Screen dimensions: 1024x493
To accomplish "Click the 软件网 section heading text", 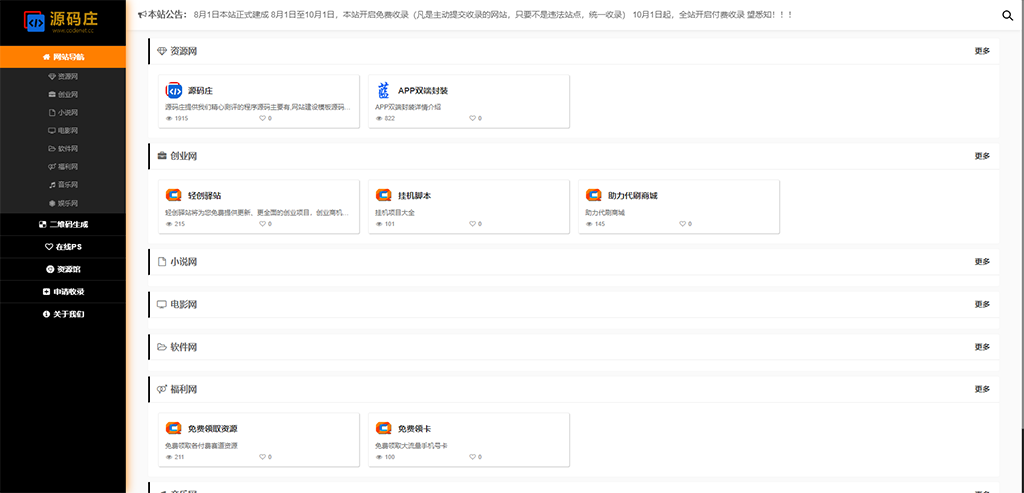I will point(184,347).
